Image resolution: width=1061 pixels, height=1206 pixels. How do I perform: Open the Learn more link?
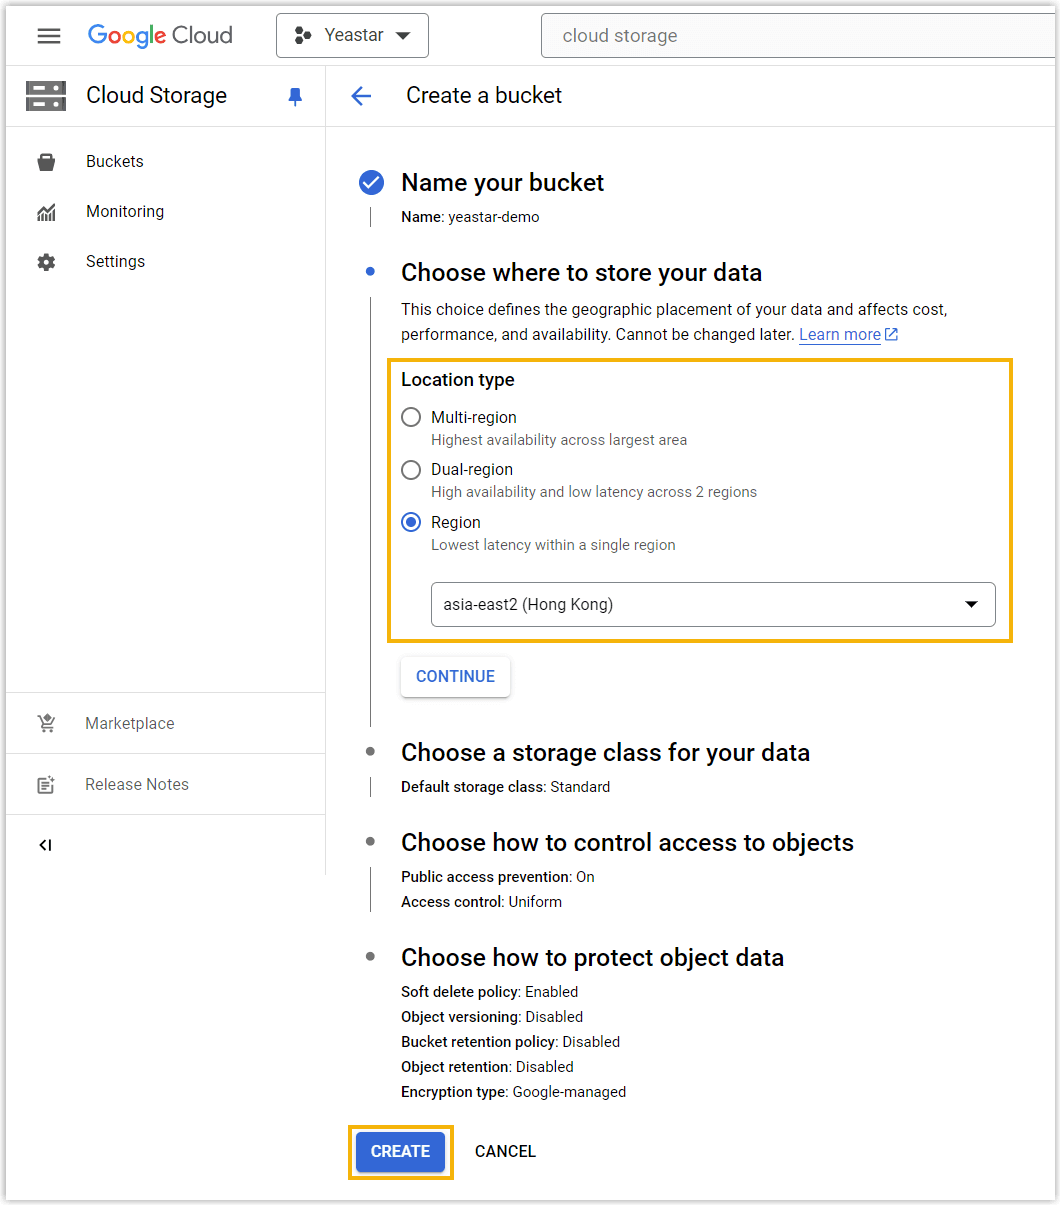[840, 334]
